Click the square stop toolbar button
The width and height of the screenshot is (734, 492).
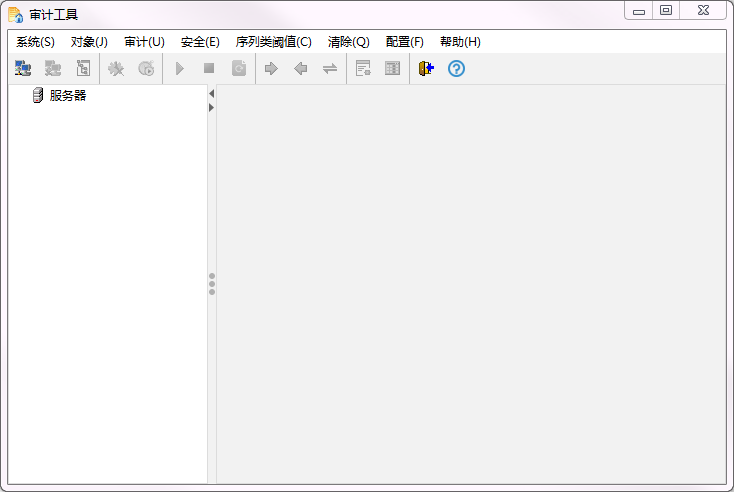[209, 68]
